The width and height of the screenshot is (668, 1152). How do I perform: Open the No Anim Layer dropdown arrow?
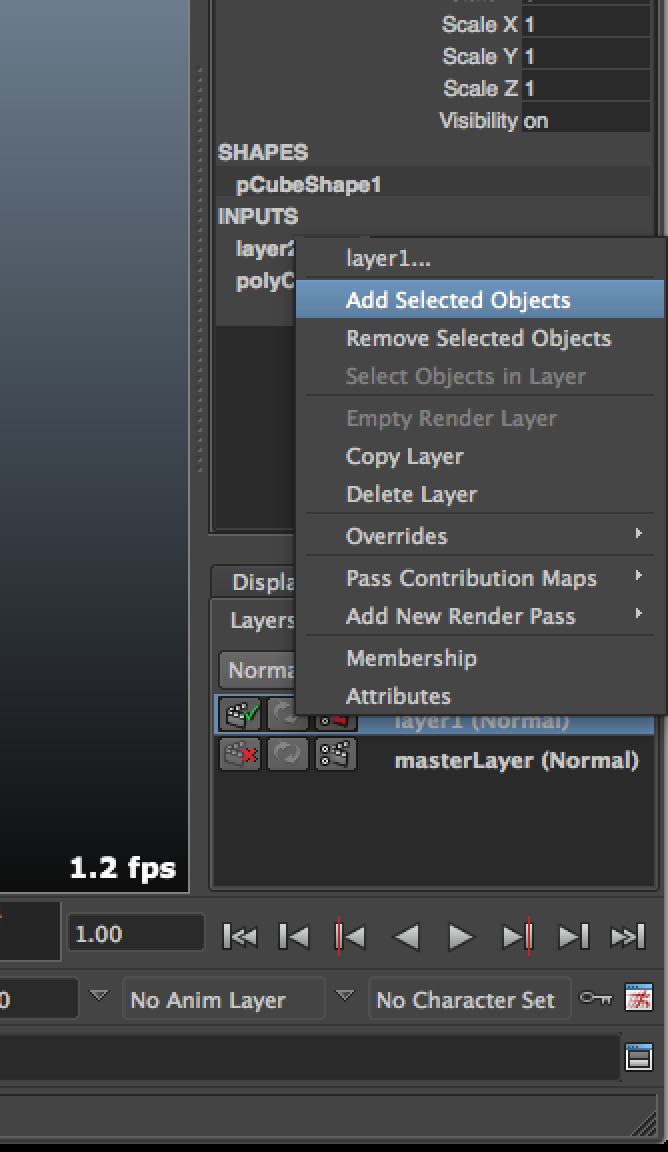(98, 996)
